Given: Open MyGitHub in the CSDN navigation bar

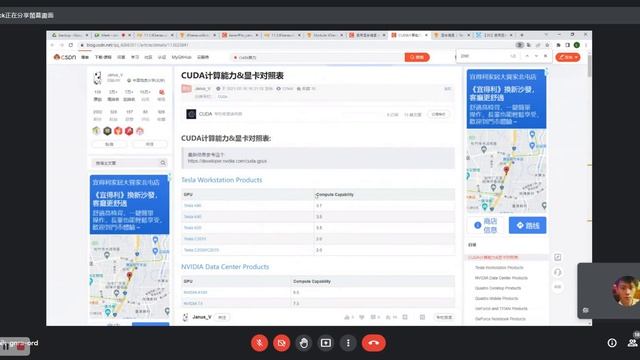Looking at the screenshot, I should 182,57.
